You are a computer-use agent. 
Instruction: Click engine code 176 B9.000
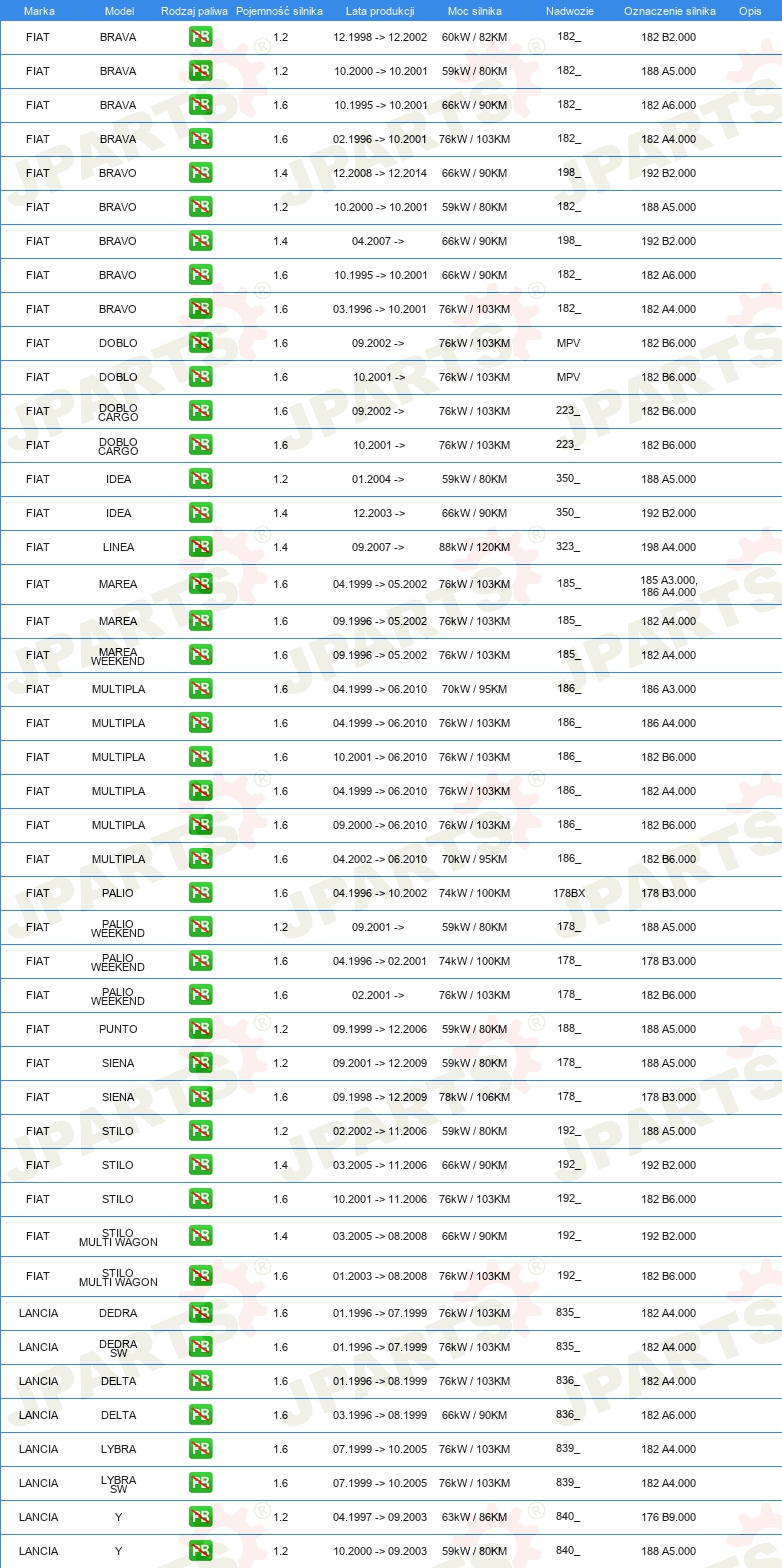pos(669,1517)
